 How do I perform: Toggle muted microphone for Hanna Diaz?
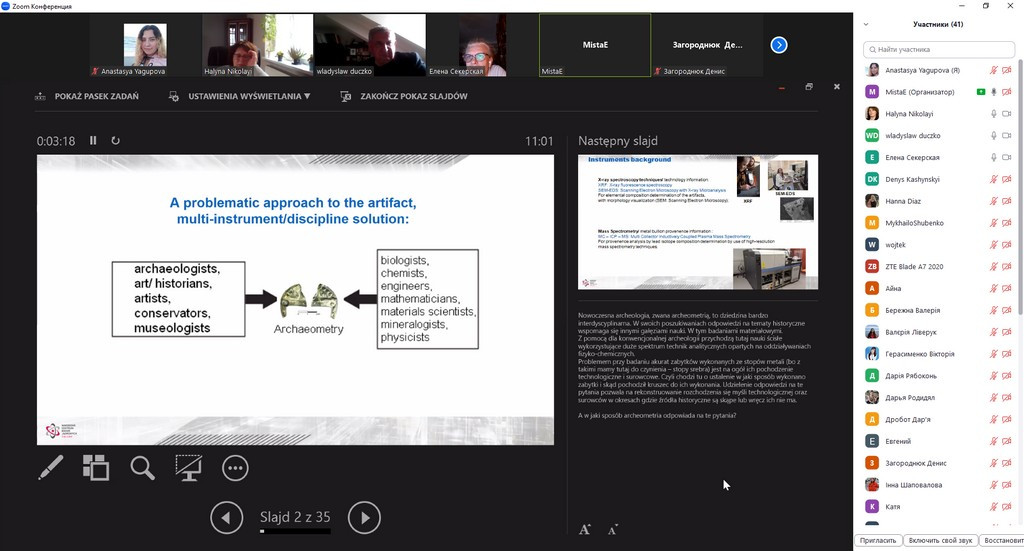(993, 201)
